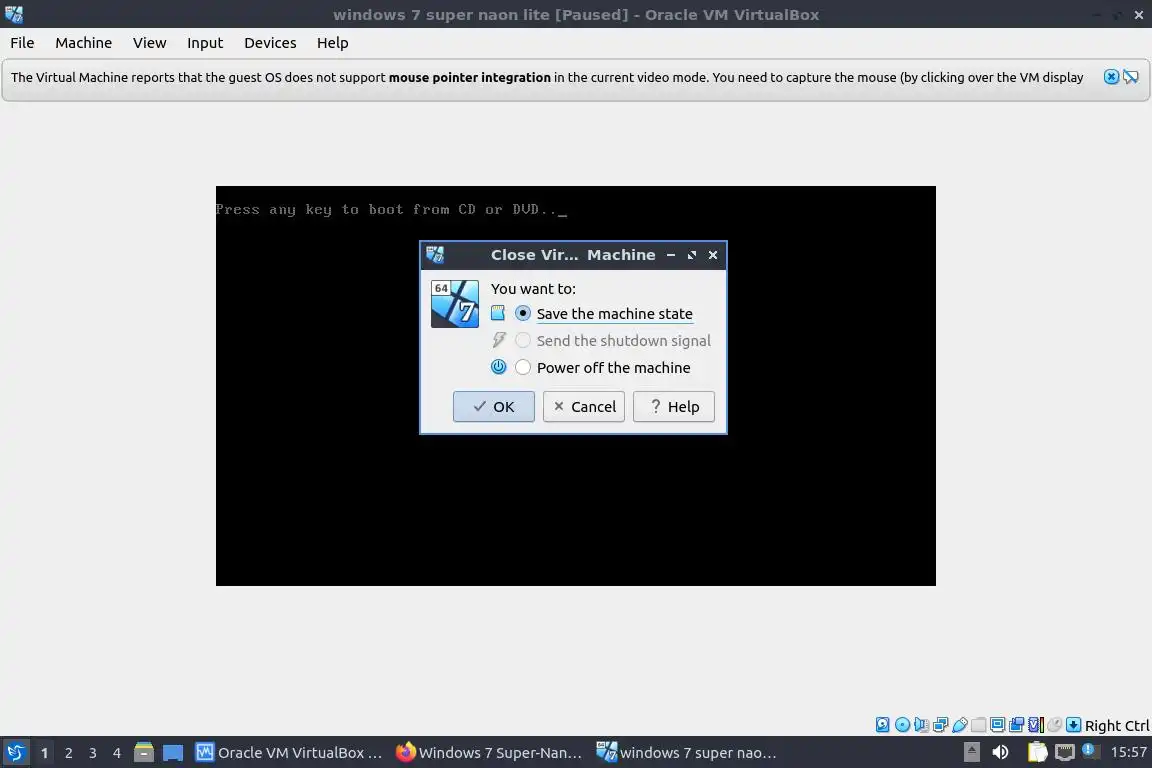This screenshot has height=768, width=1152.
Task: Switch to virtual desktop 1
Action: [45, 753]
